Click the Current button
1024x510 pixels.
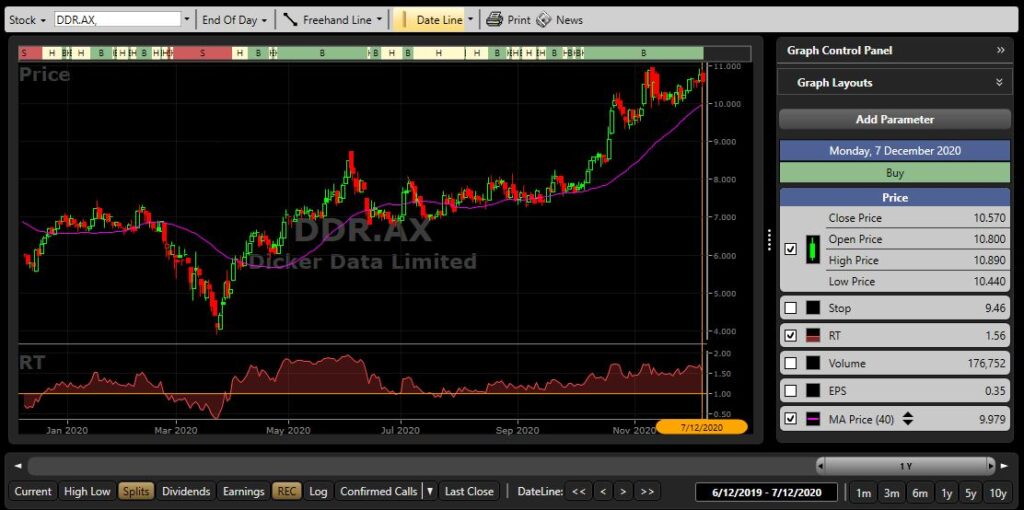pos(33,491)
